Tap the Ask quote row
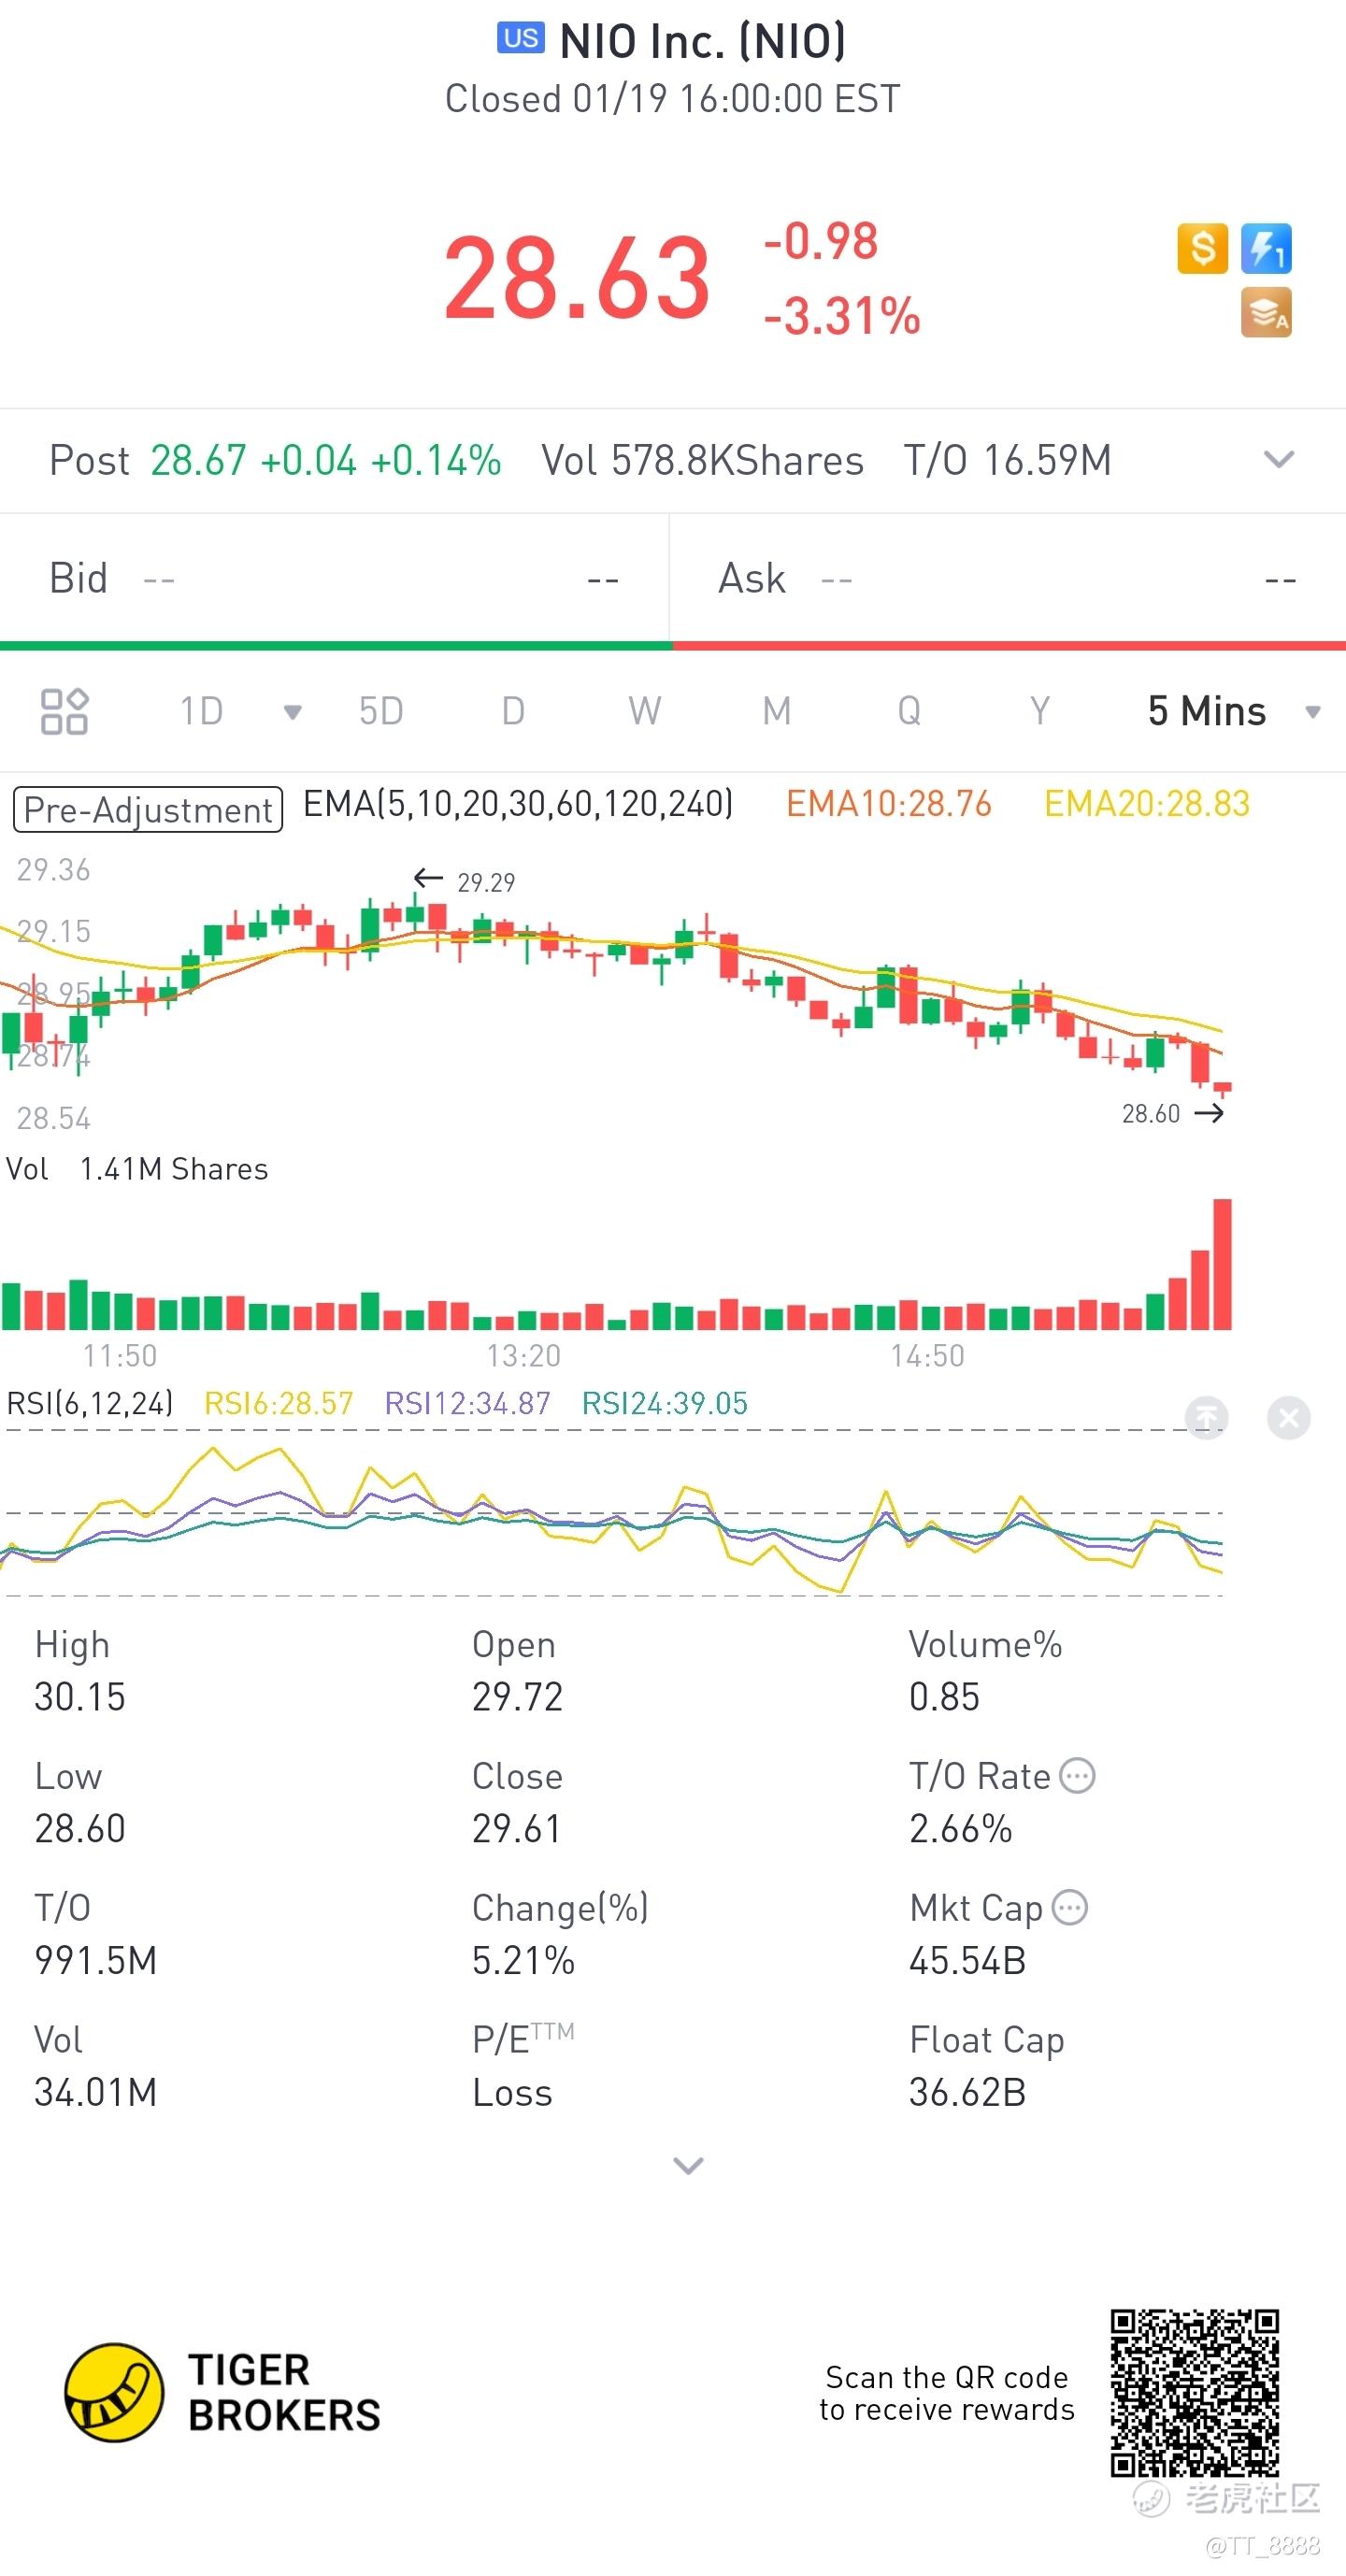 click(x=1008, y=578)
